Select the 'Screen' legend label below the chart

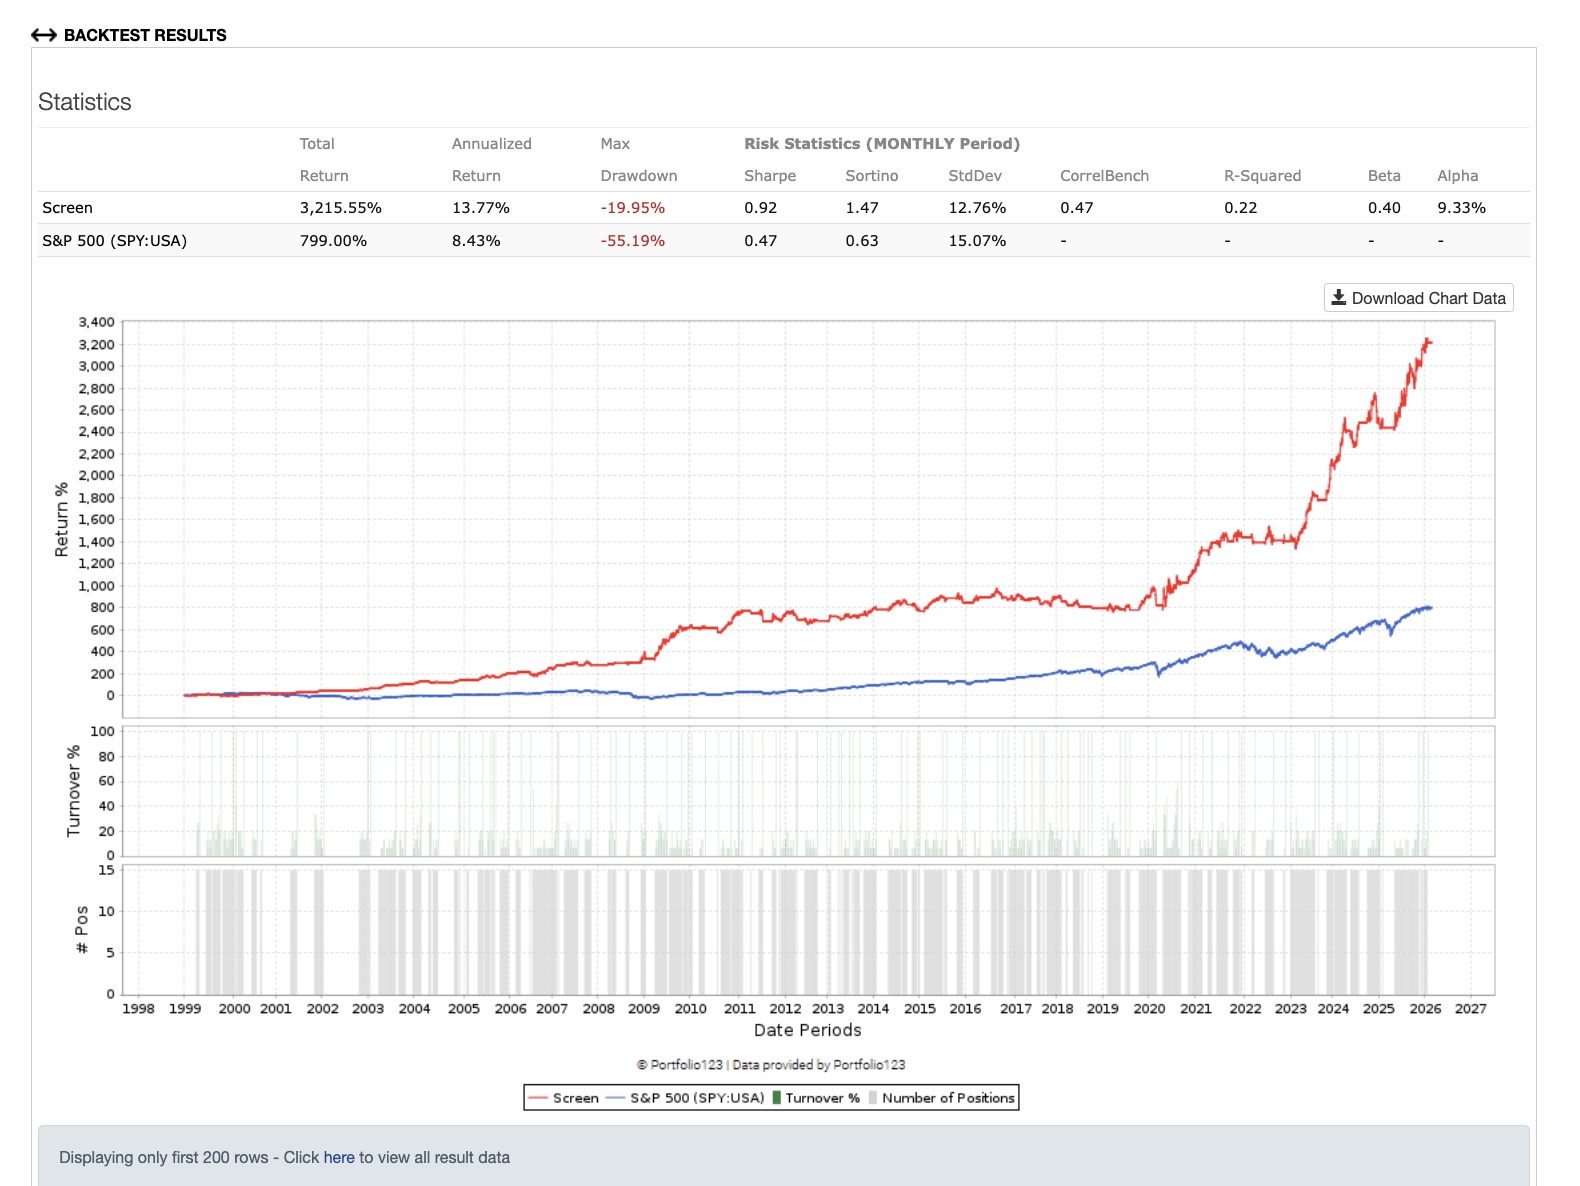click(576, 1098)
